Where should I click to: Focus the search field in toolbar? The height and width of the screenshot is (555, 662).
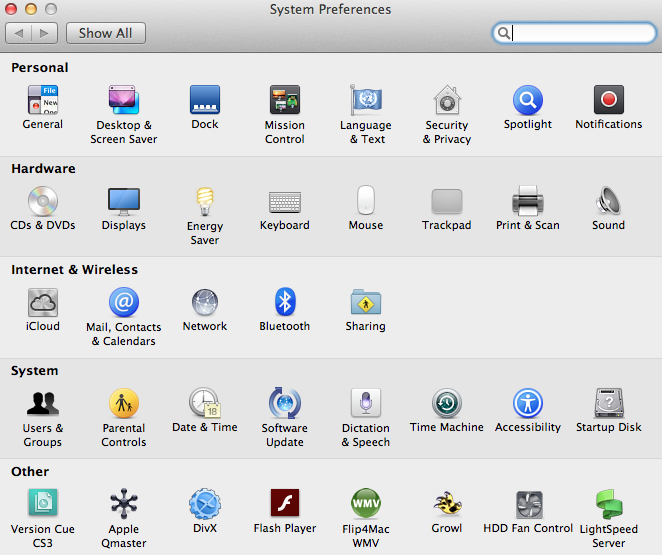click(x=574, y=33)
